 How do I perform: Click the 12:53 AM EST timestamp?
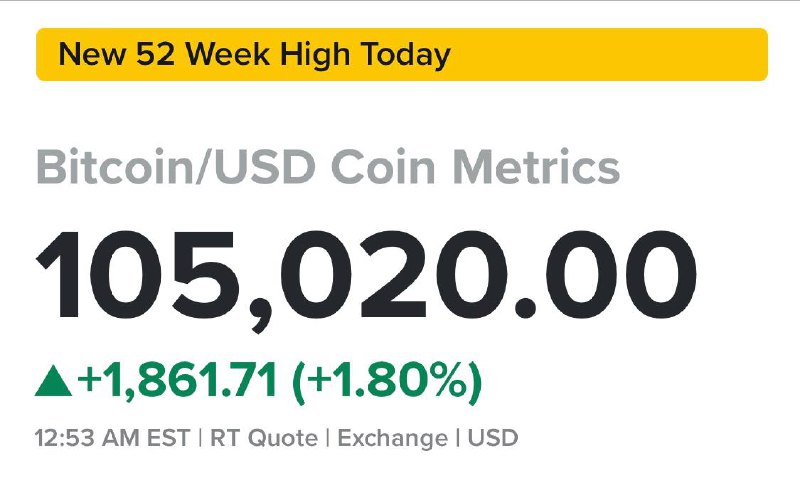[112, 438]
